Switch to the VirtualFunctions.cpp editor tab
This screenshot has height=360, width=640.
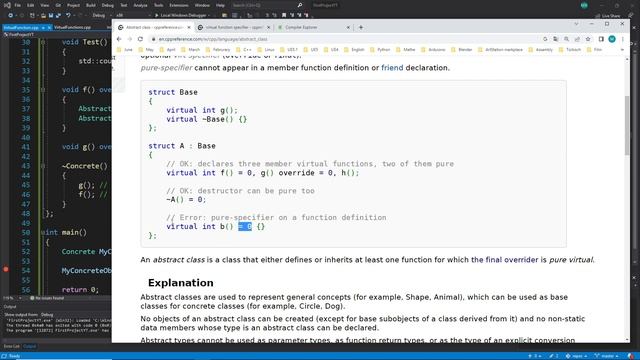coord(73,27)
